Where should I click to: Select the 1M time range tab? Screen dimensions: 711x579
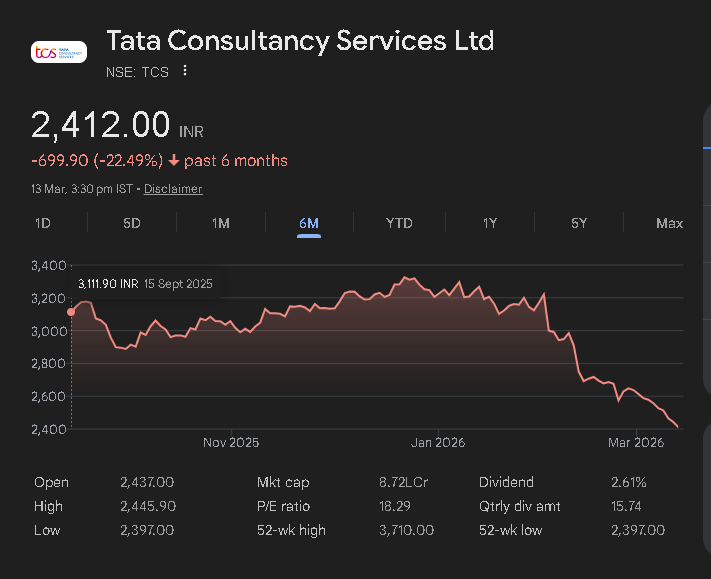[221, 223]
